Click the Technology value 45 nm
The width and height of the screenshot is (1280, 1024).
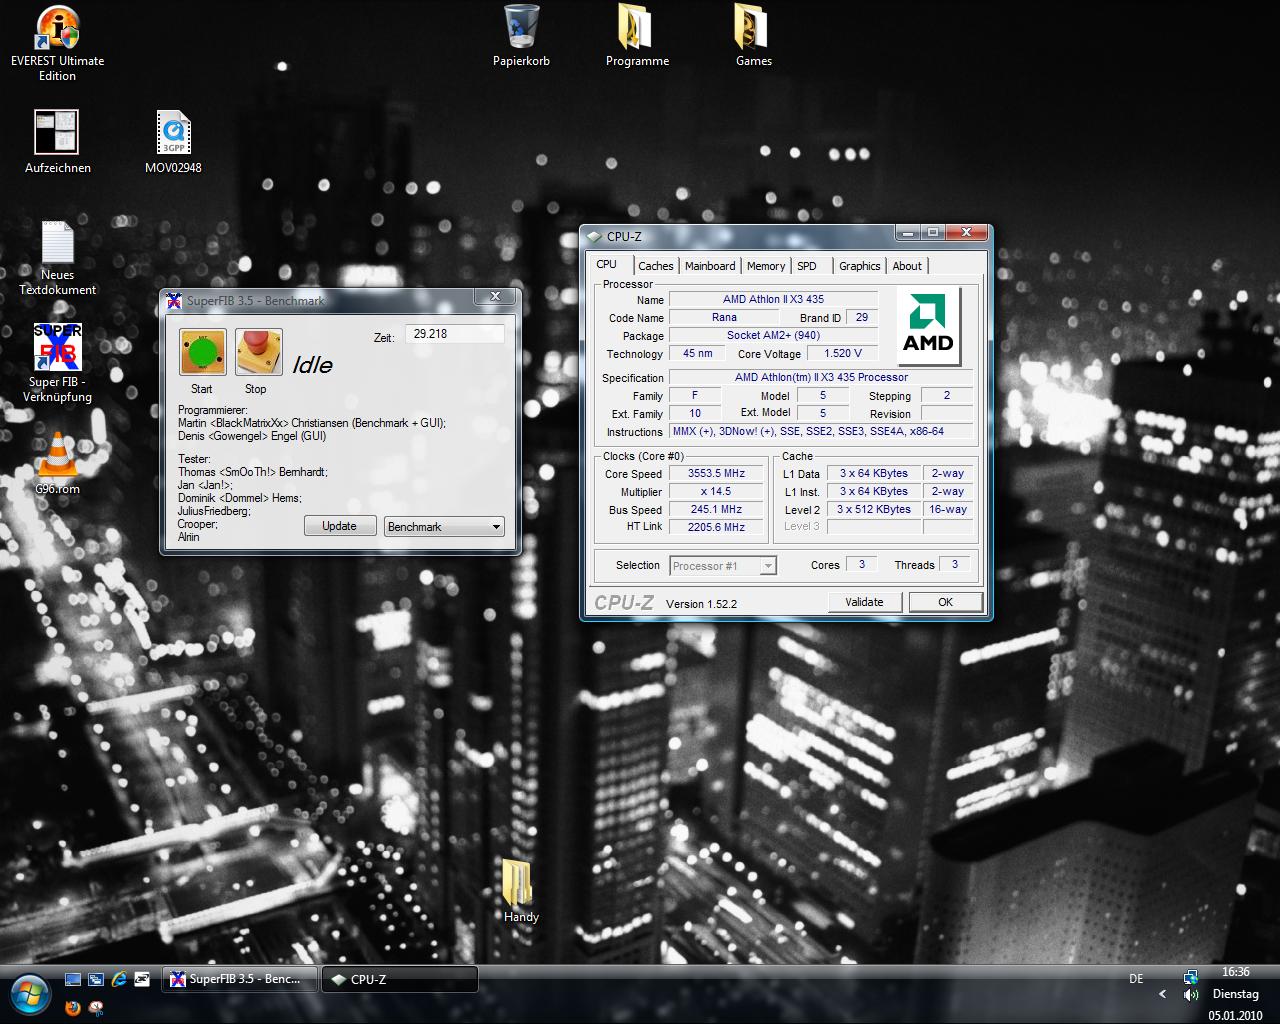(697, 353)
